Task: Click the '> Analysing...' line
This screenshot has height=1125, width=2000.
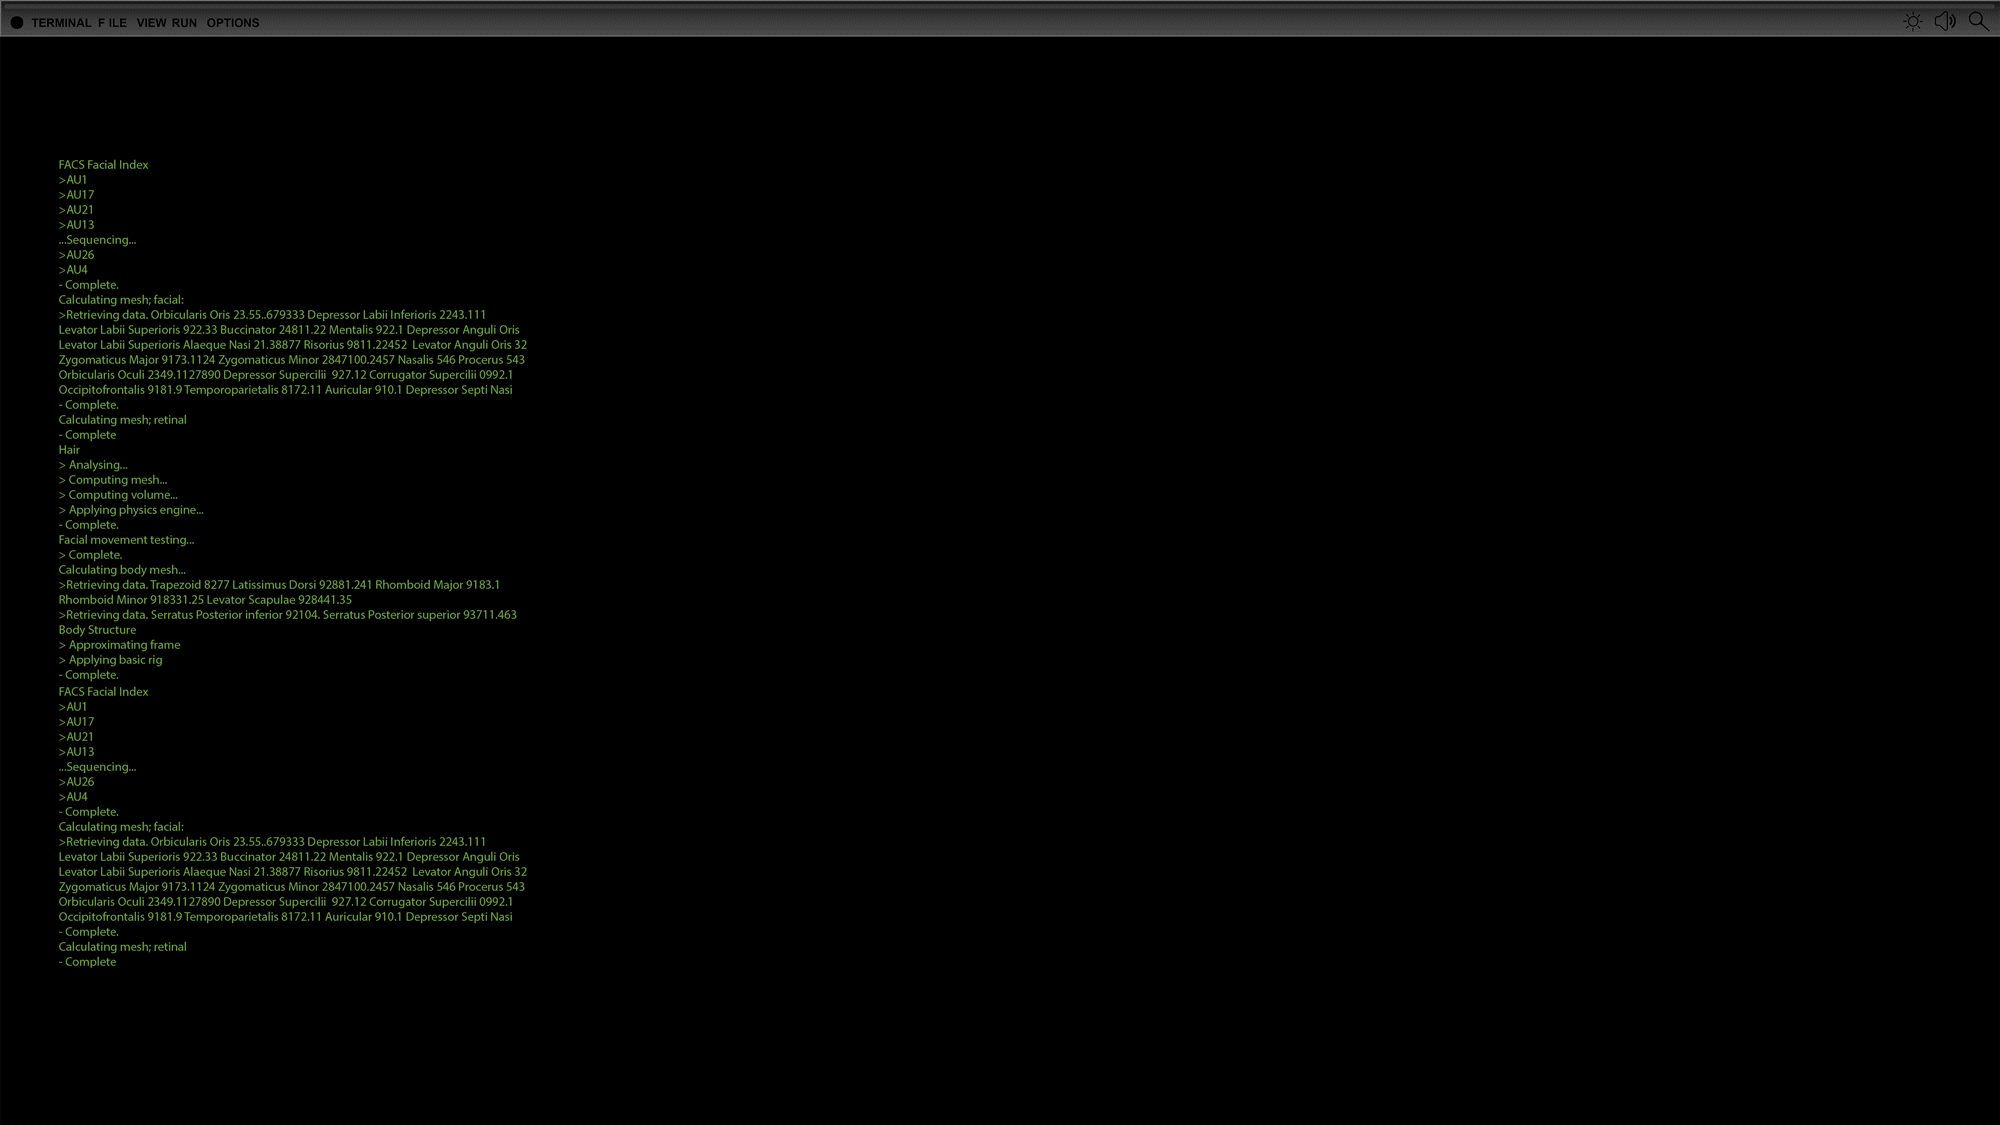Action: (x=93, y=465)
